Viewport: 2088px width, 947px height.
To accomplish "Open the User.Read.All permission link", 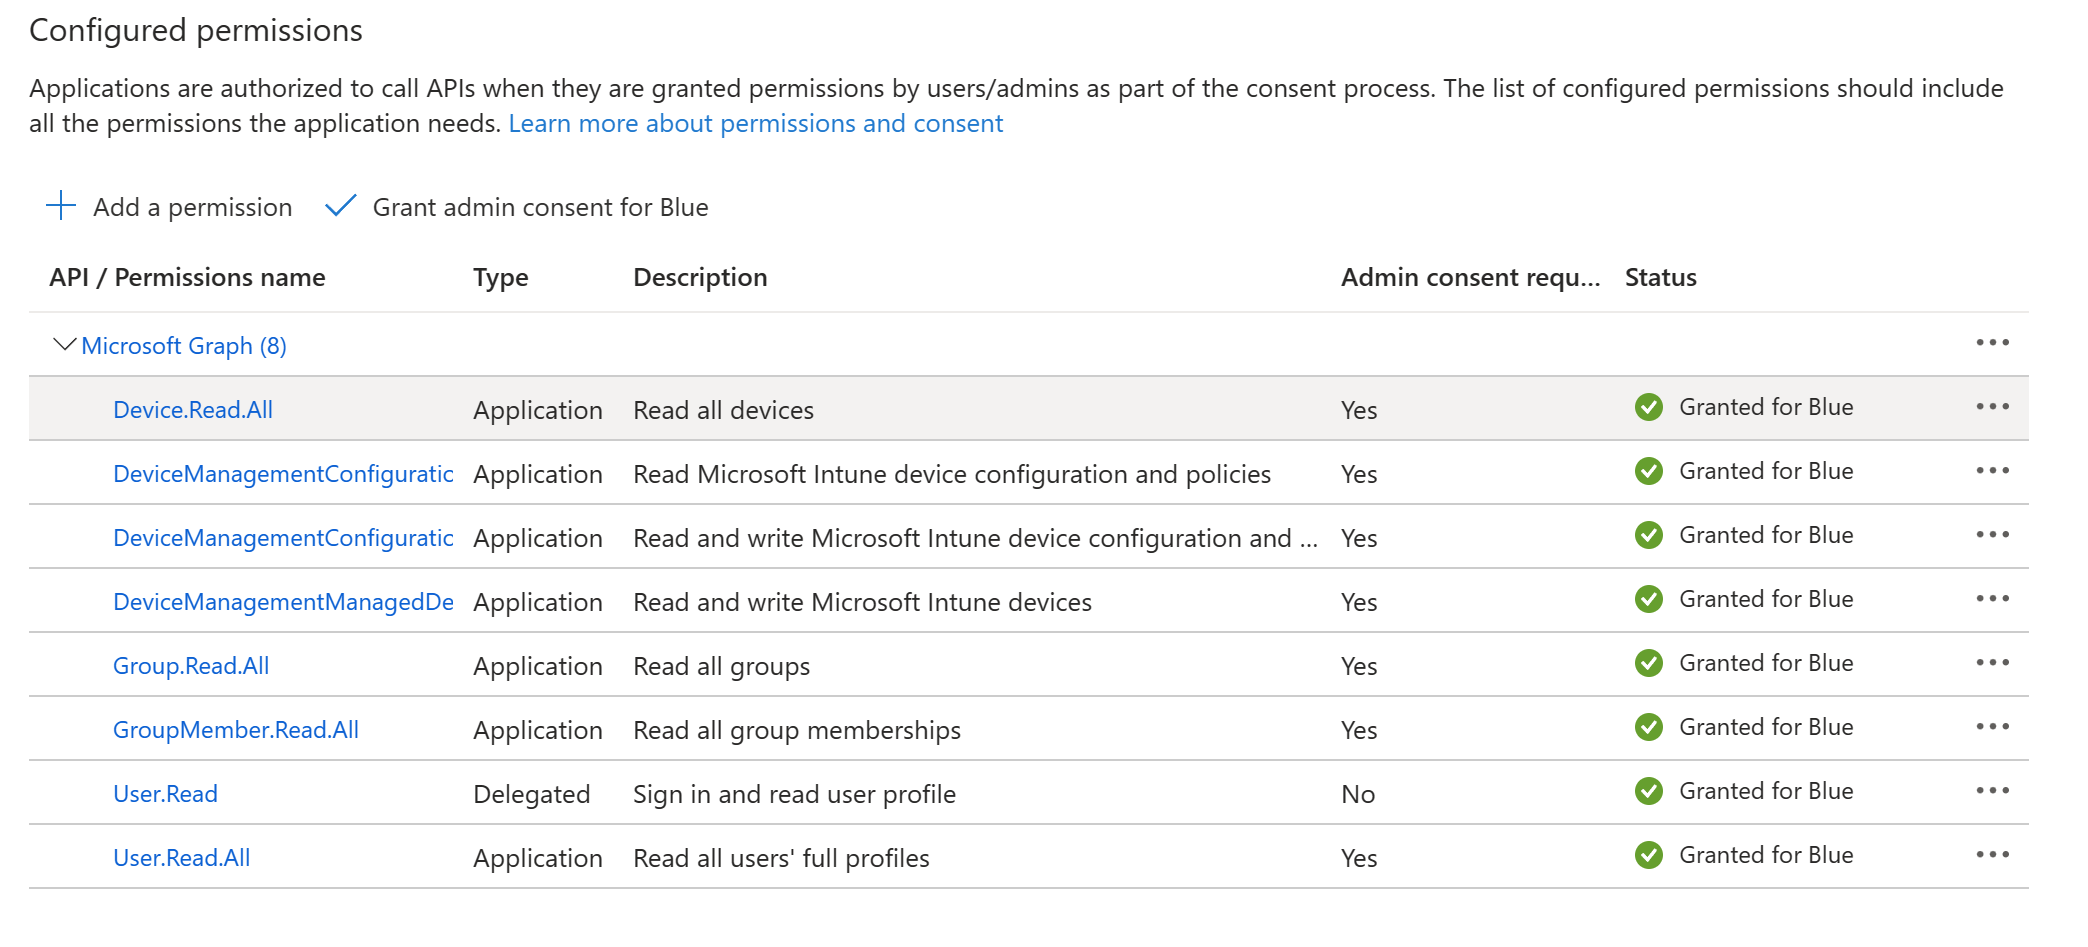I will (x=182, y=858).
